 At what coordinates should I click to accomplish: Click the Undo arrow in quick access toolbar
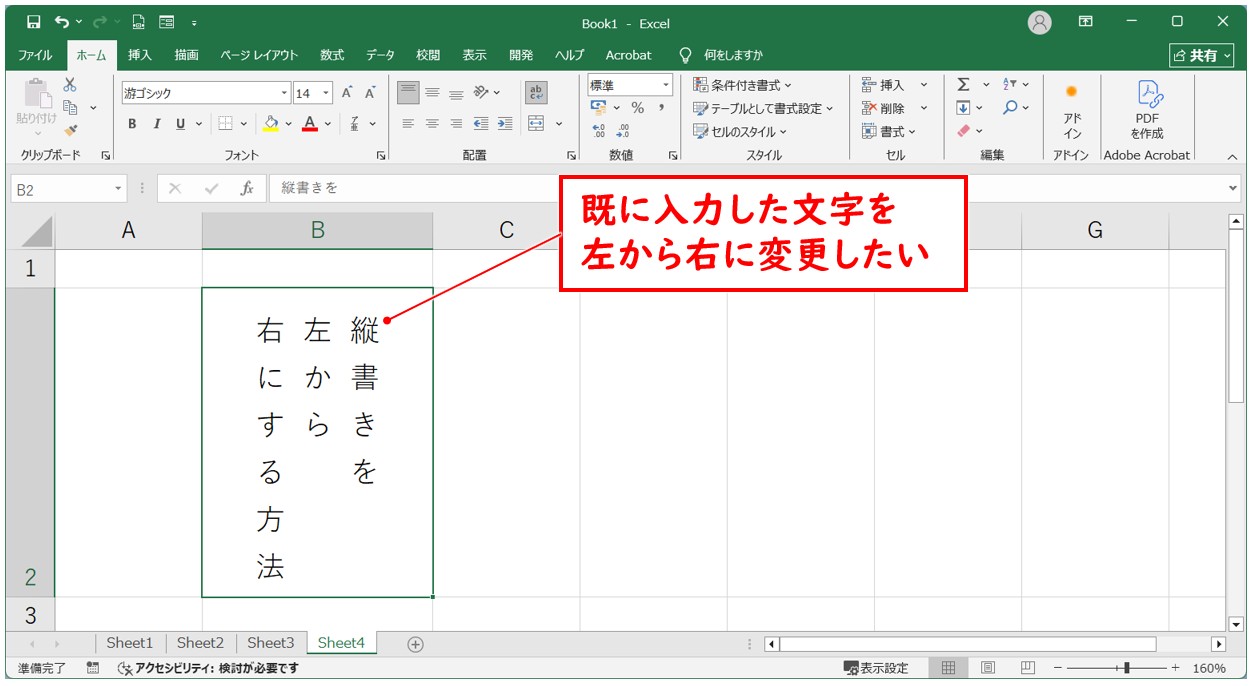62,22
